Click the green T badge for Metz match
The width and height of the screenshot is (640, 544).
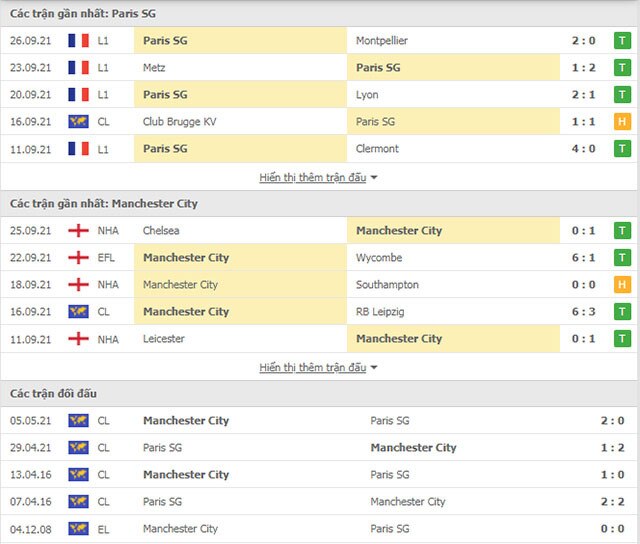click(x=622, y=68)
